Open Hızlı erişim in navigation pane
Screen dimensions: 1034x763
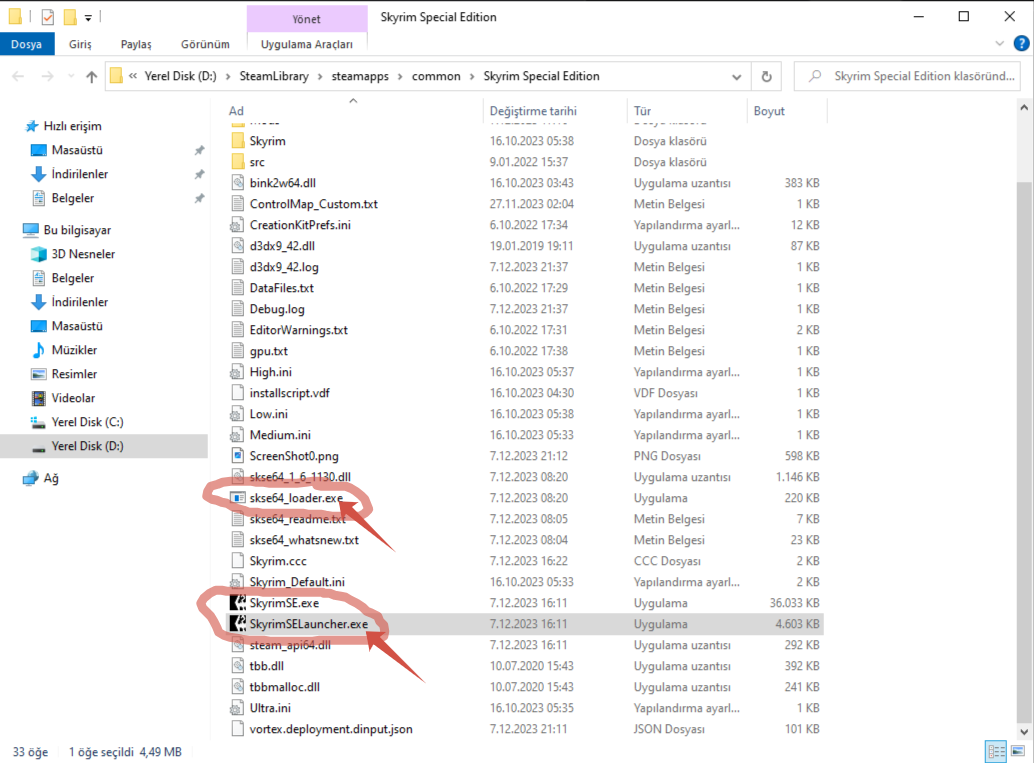(x=73, y=126)
